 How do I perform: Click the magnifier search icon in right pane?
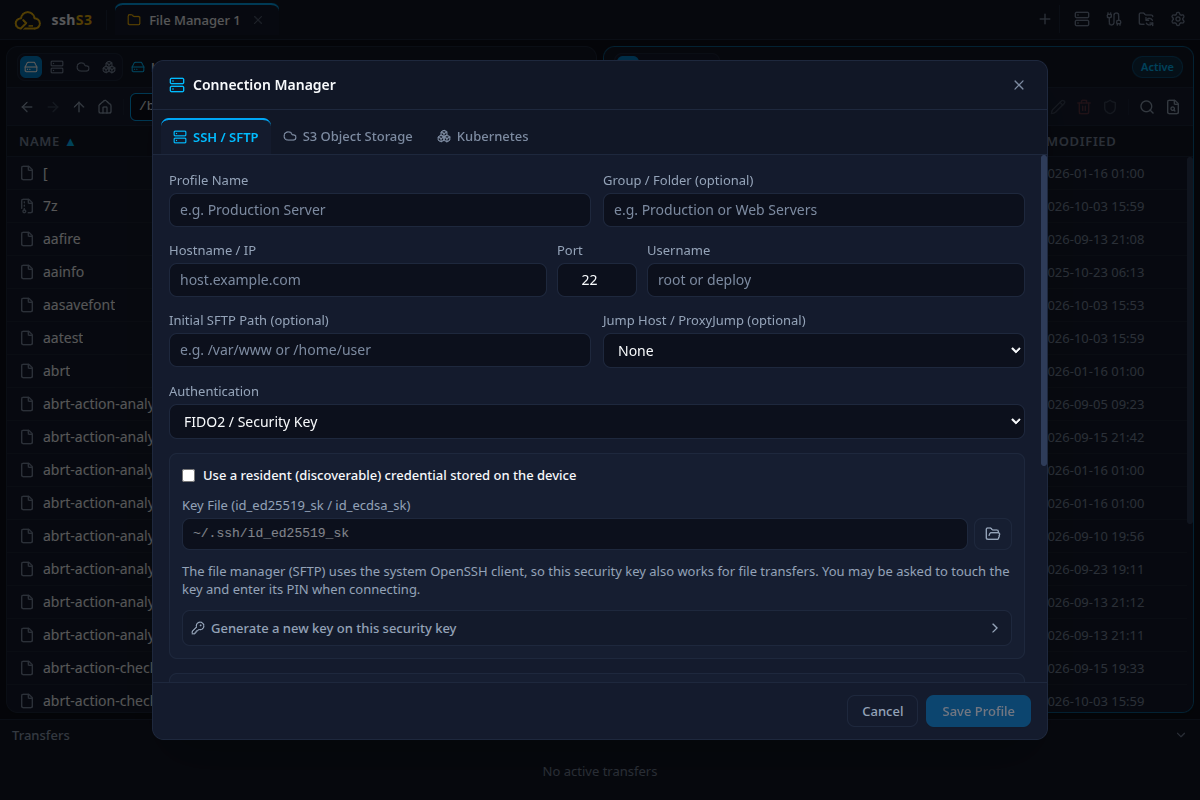tap(1148, 107)
